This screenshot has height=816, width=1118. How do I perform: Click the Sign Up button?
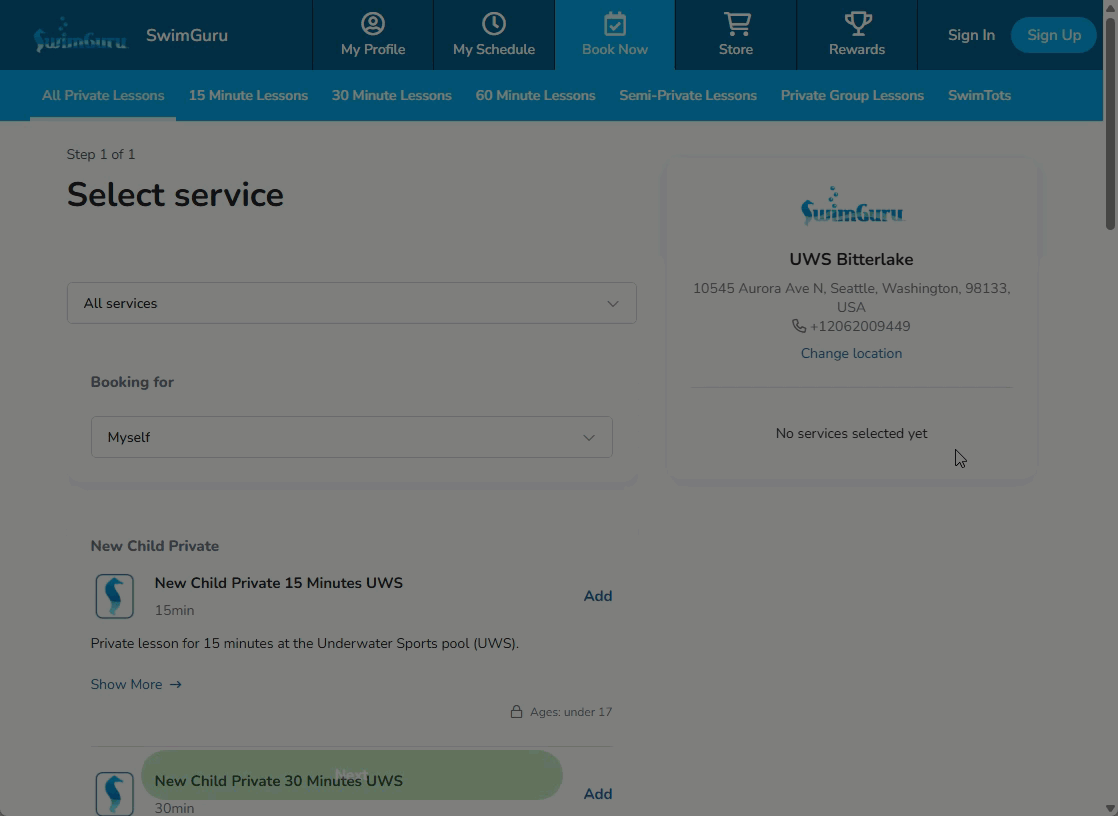1054,35
